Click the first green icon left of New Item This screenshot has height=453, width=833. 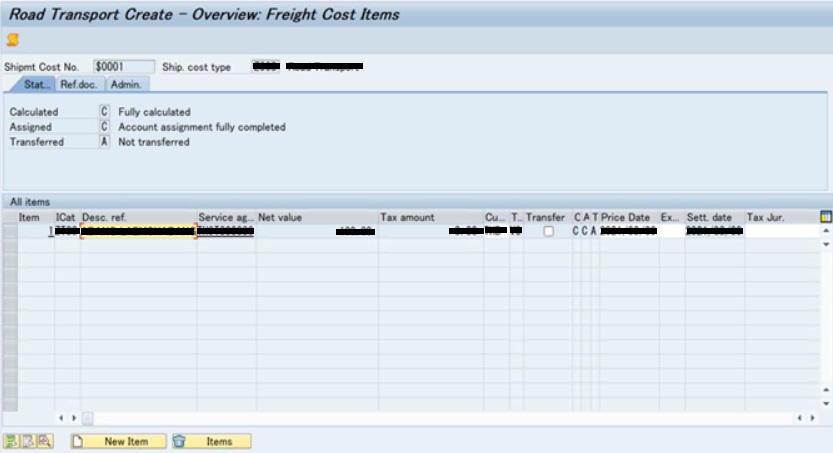[10, 441]
